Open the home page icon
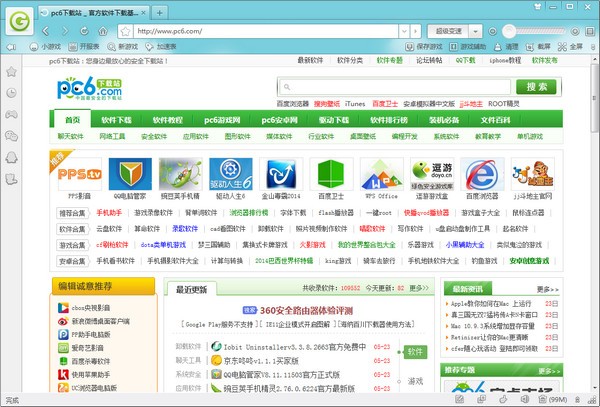This screenshot has width=600, height=407. click(x=103, y=31)
